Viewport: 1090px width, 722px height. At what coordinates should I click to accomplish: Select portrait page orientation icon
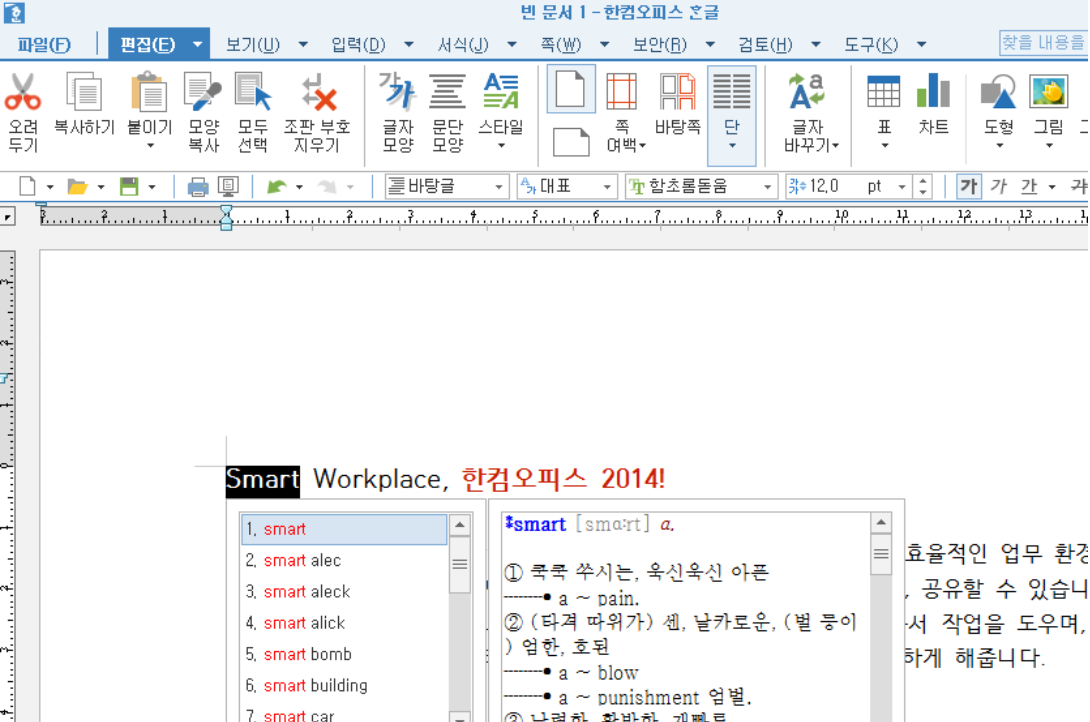click(x=571, y=89)
